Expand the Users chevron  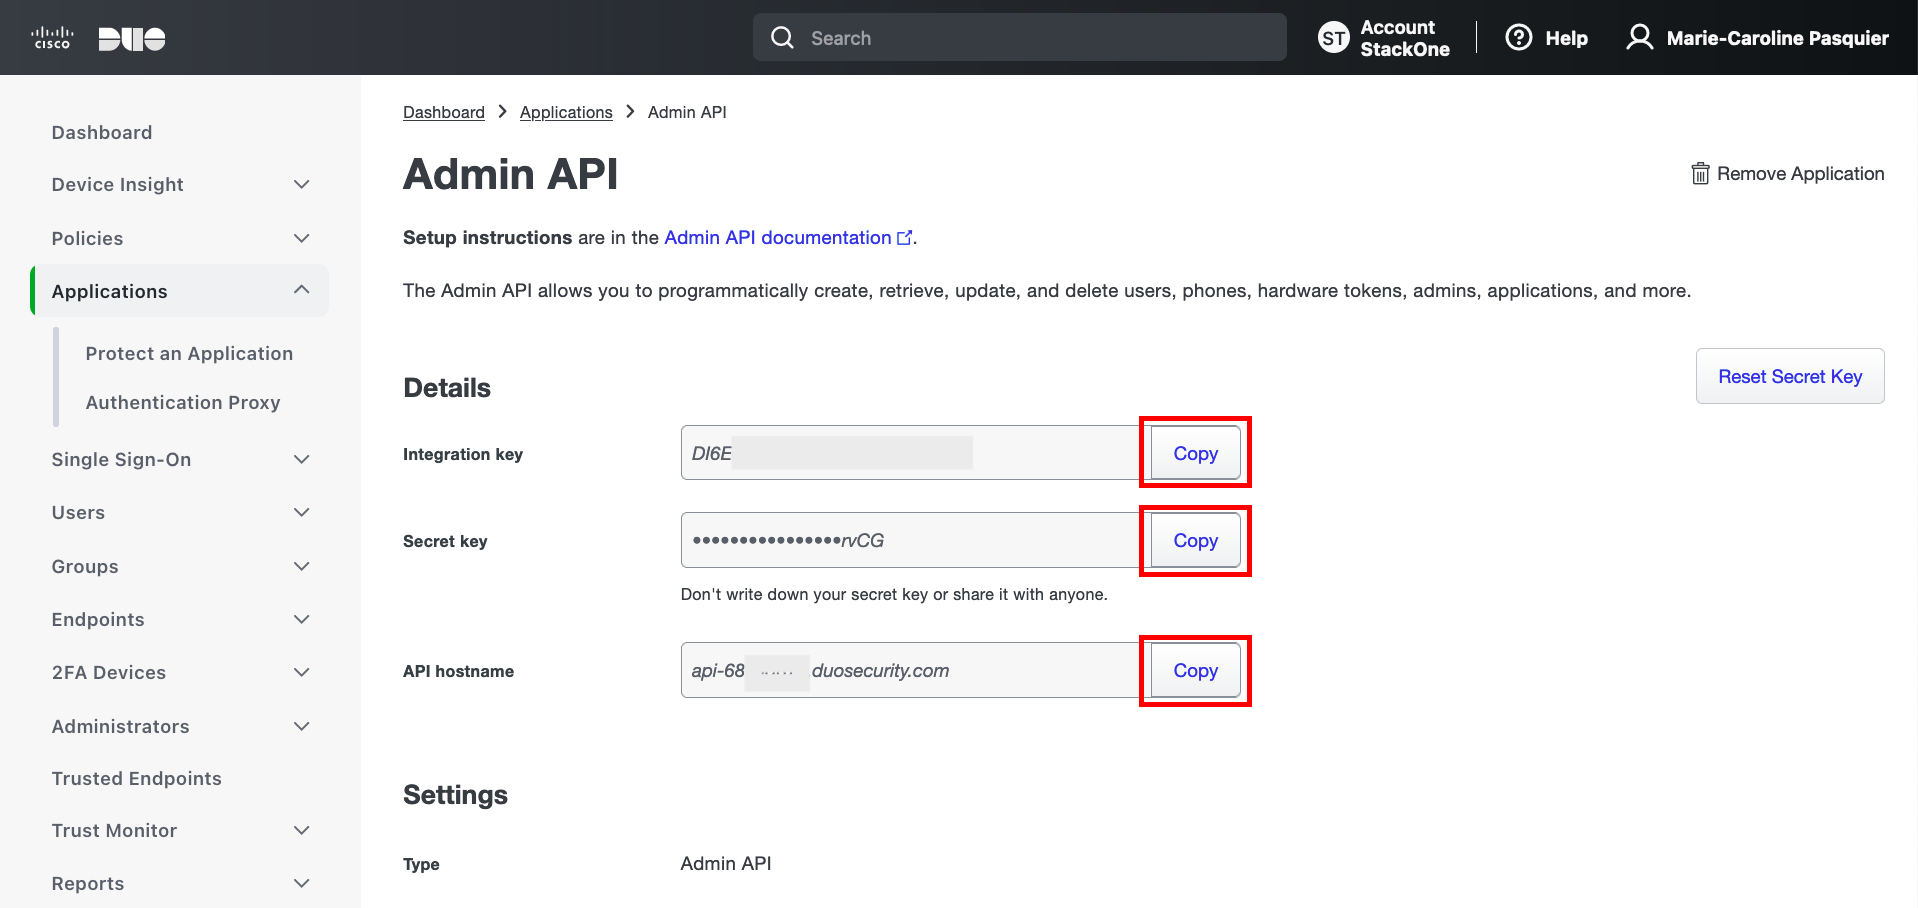point(302,513)
